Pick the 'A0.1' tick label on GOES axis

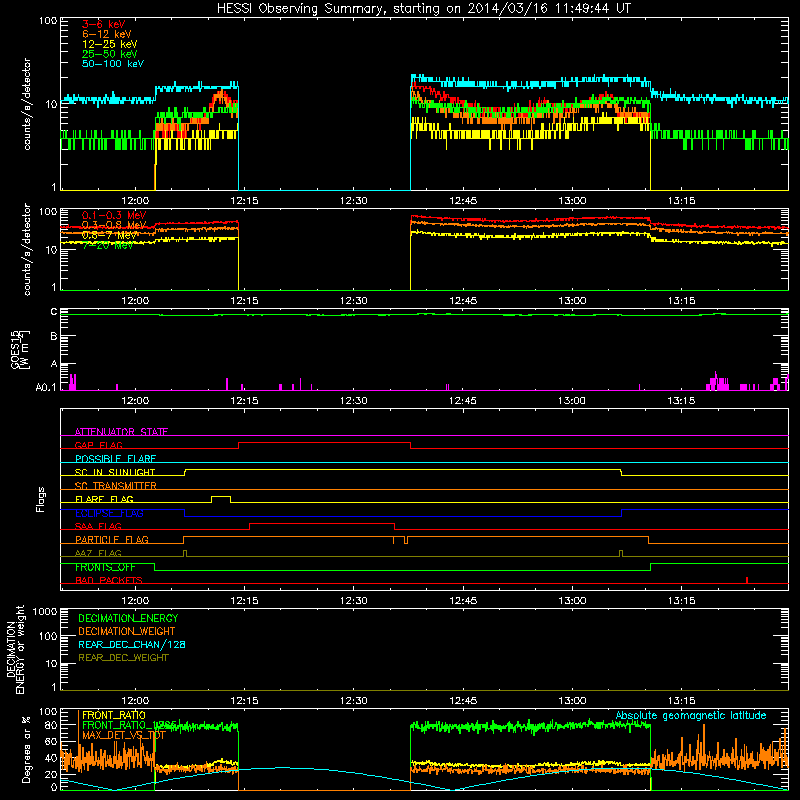(46, 388)
